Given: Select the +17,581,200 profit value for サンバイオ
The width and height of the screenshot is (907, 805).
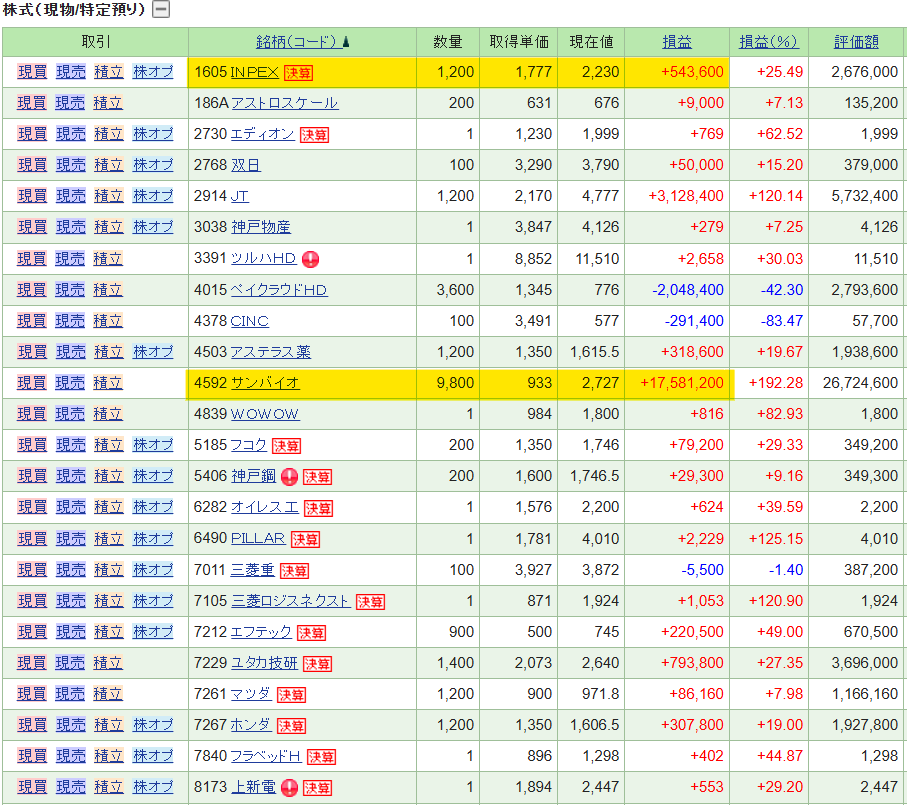Looking at the screenshot, I should click(682, 383).
